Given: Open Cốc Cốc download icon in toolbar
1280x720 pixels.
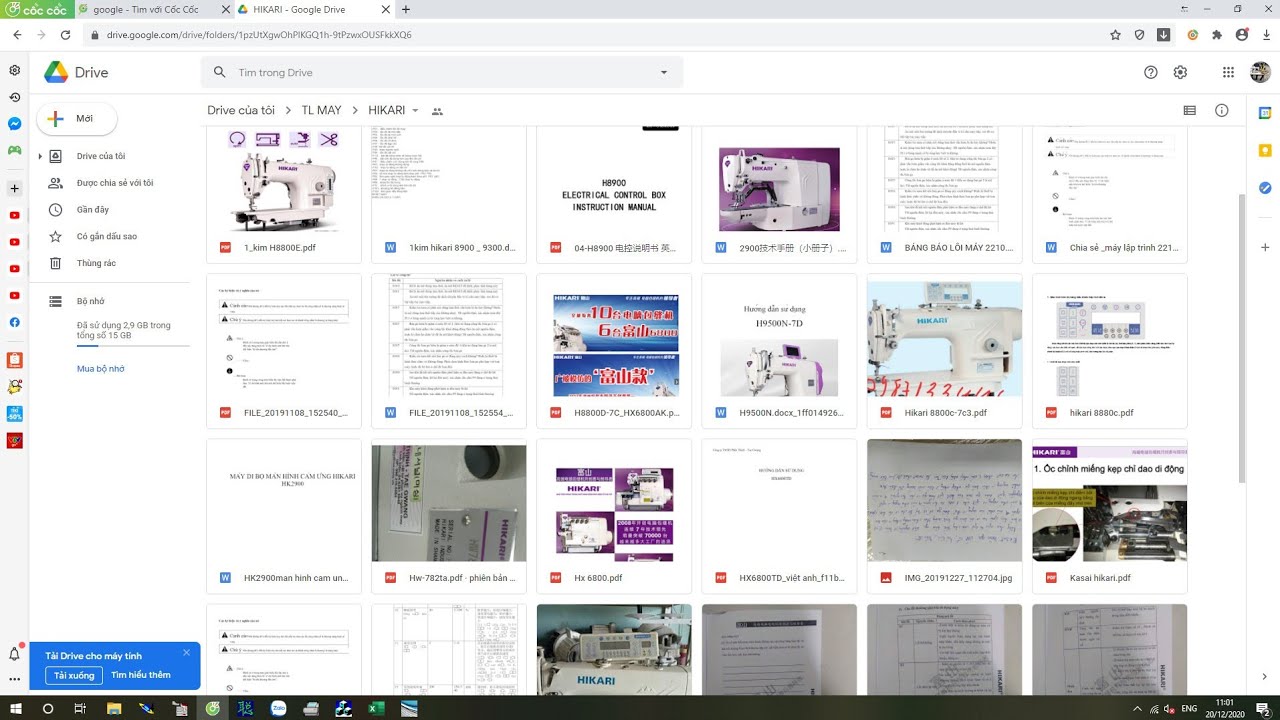Looking at the screenshot, I should 1163,34.
